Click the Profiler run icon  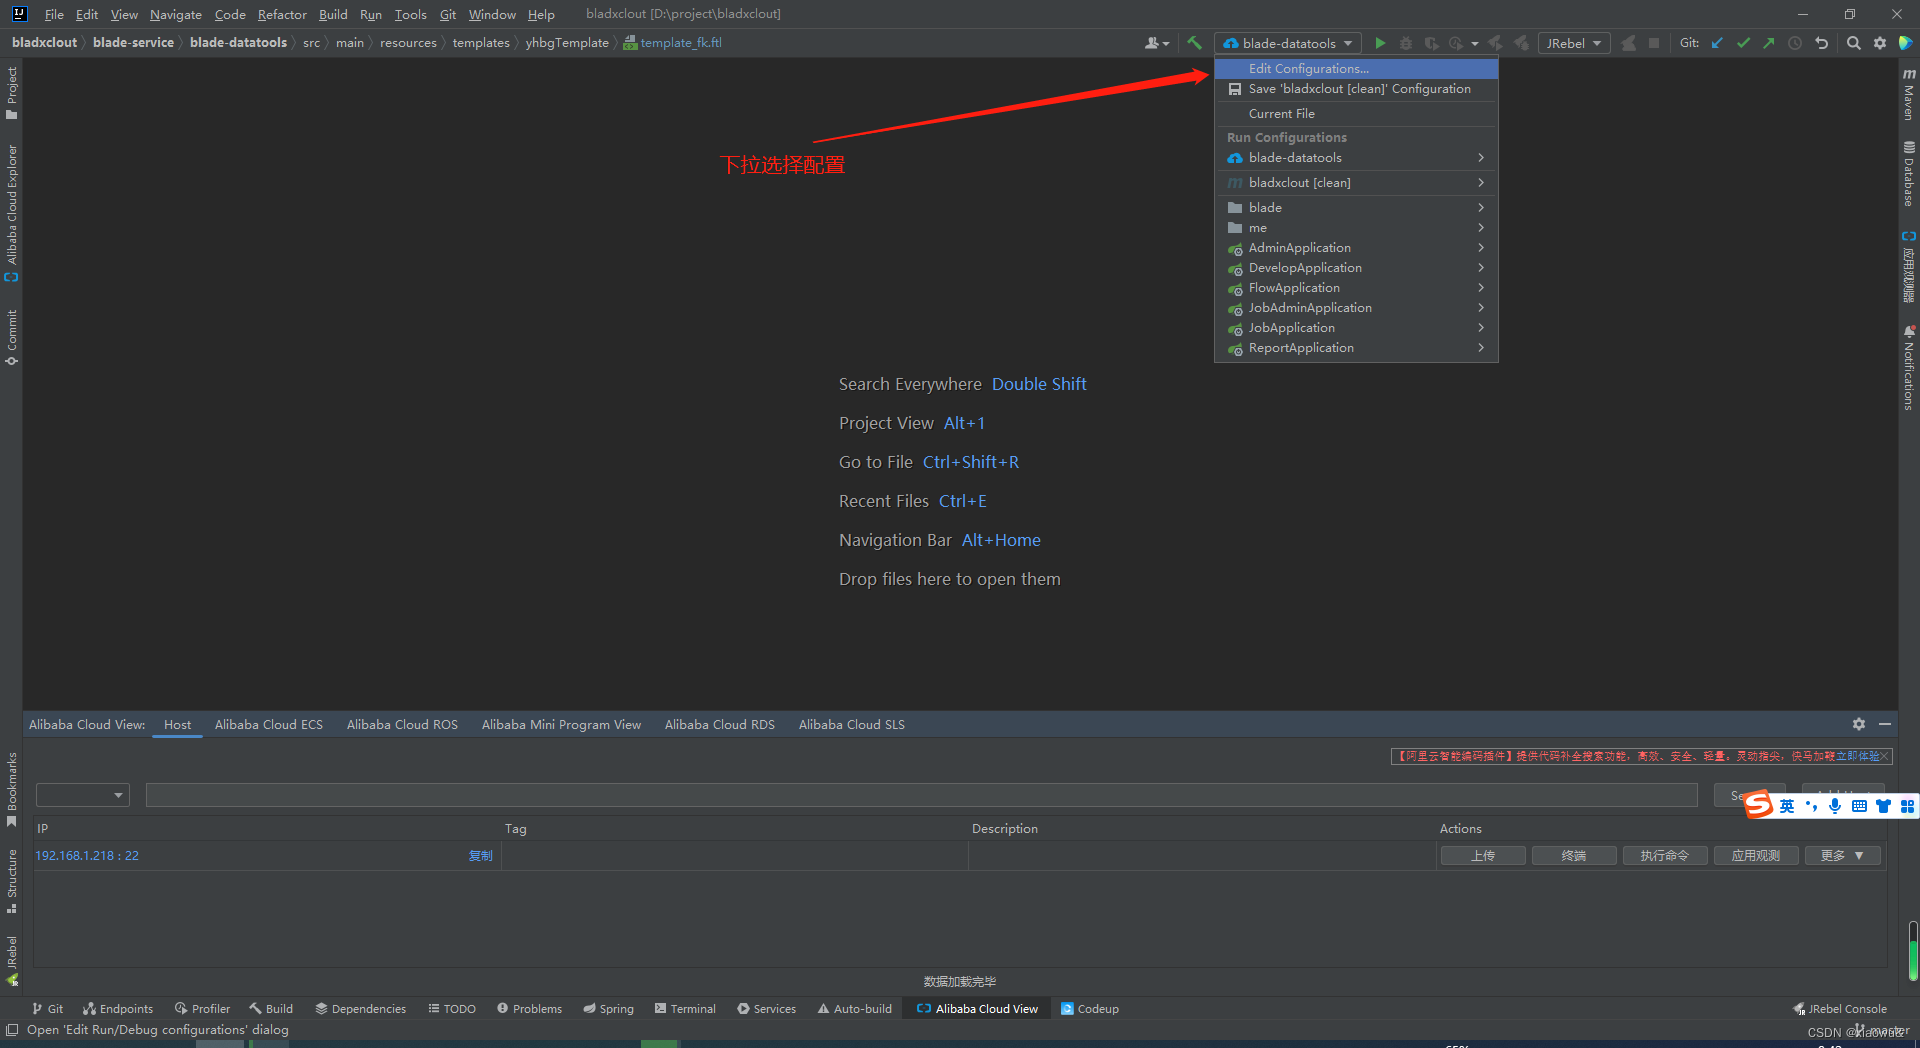pos(1456,43)
